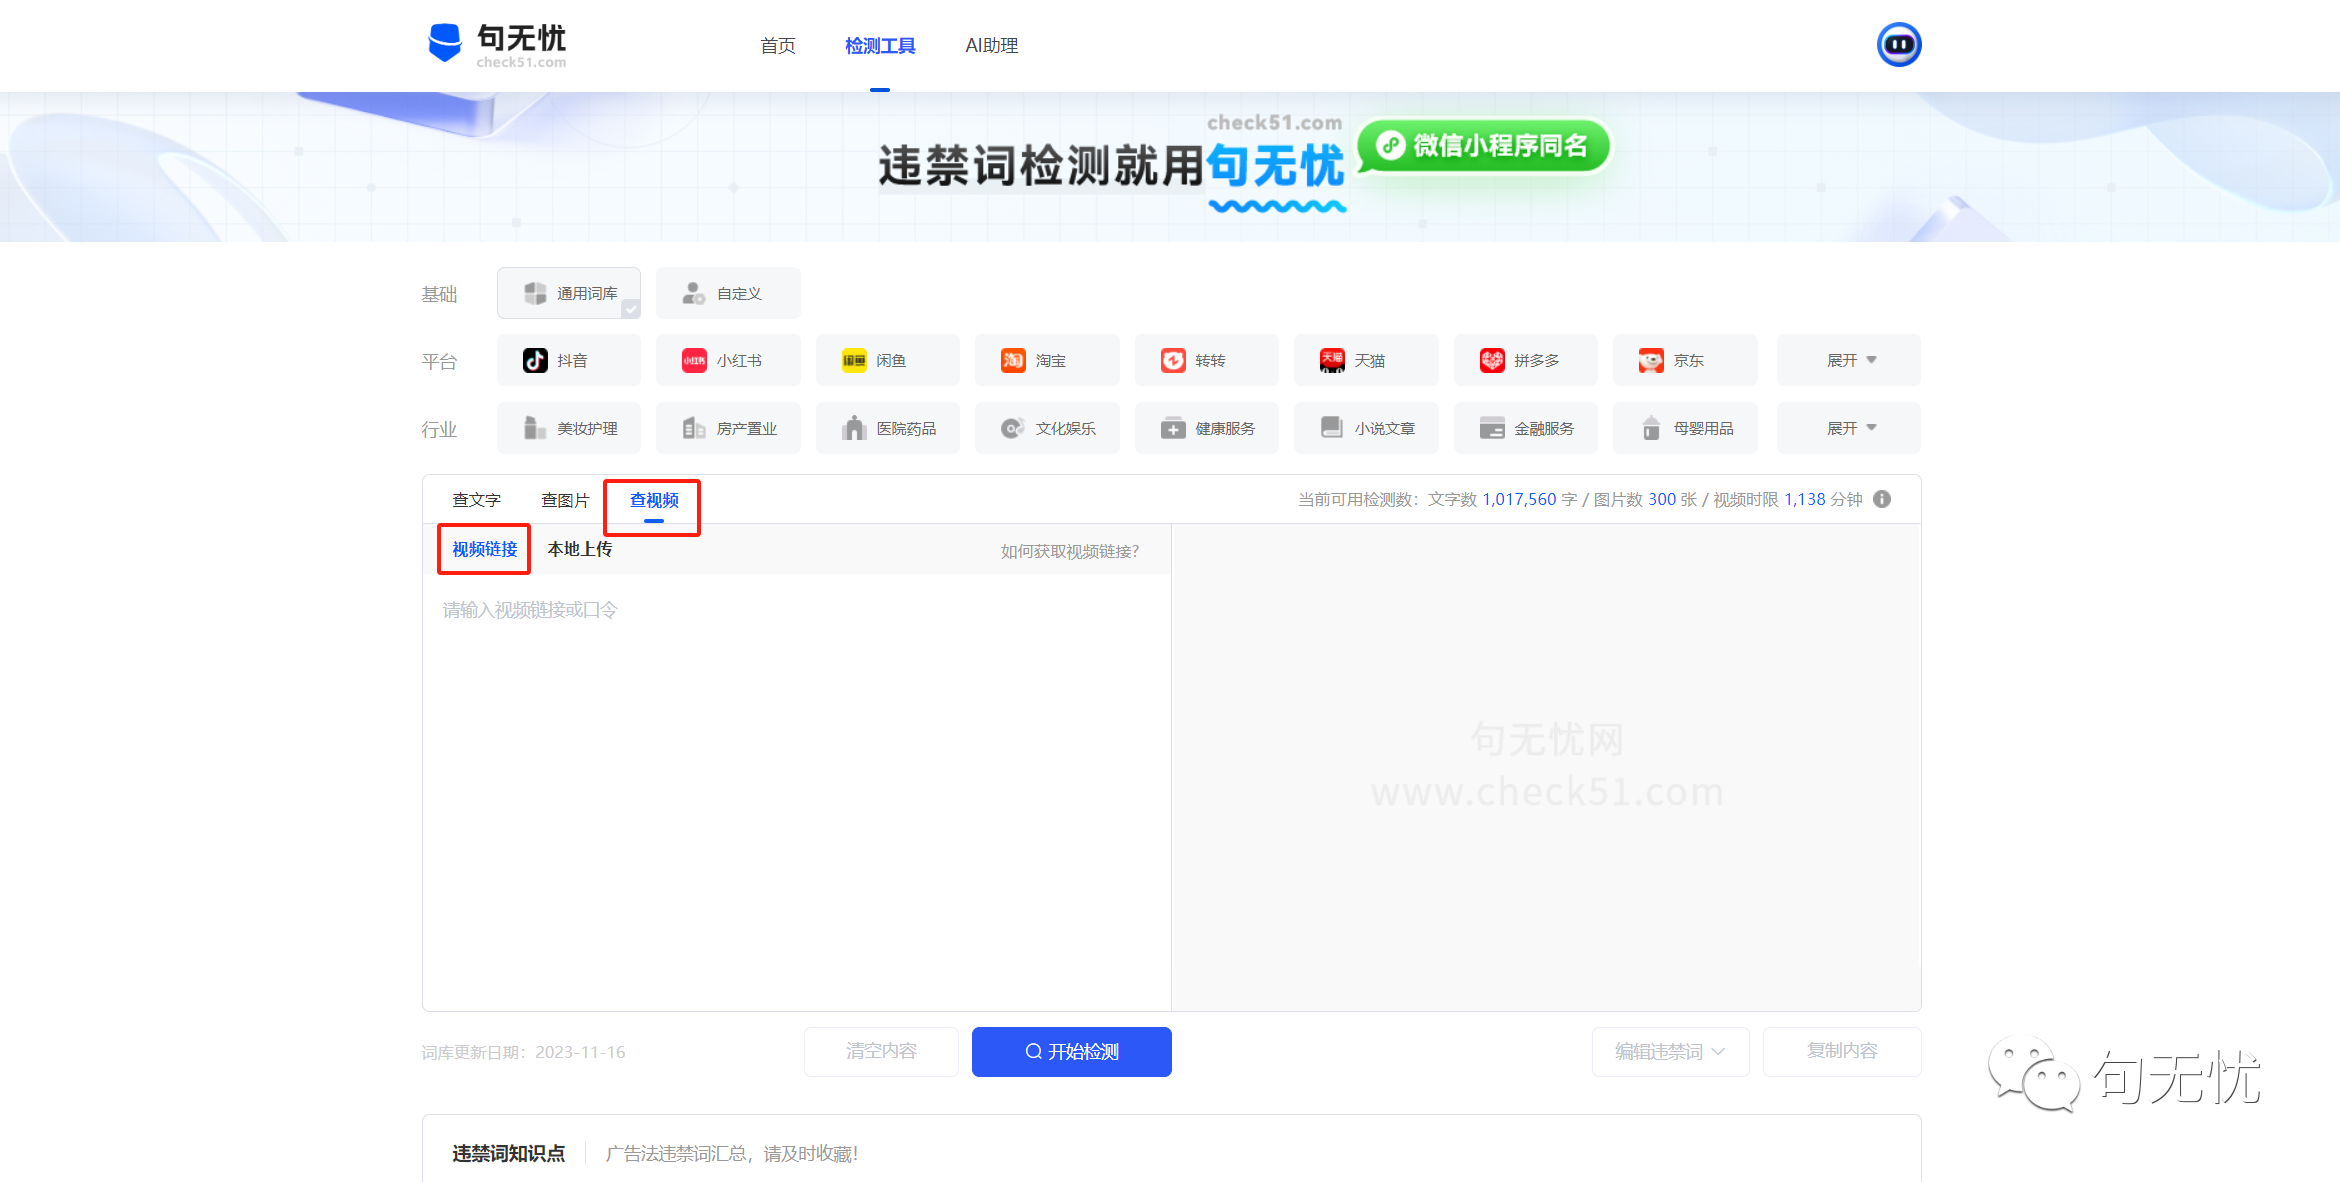Viewport: 2340px width, 1182px height.
Task: Switch to the 查文字 tab
Action: click(476, 500)
